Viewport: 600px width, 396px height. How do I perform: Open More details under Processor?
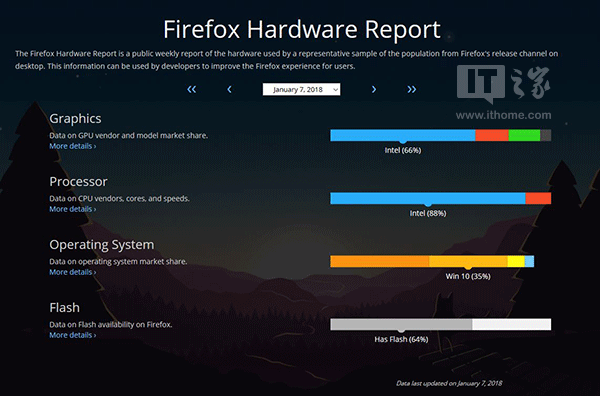pos(73,209)
